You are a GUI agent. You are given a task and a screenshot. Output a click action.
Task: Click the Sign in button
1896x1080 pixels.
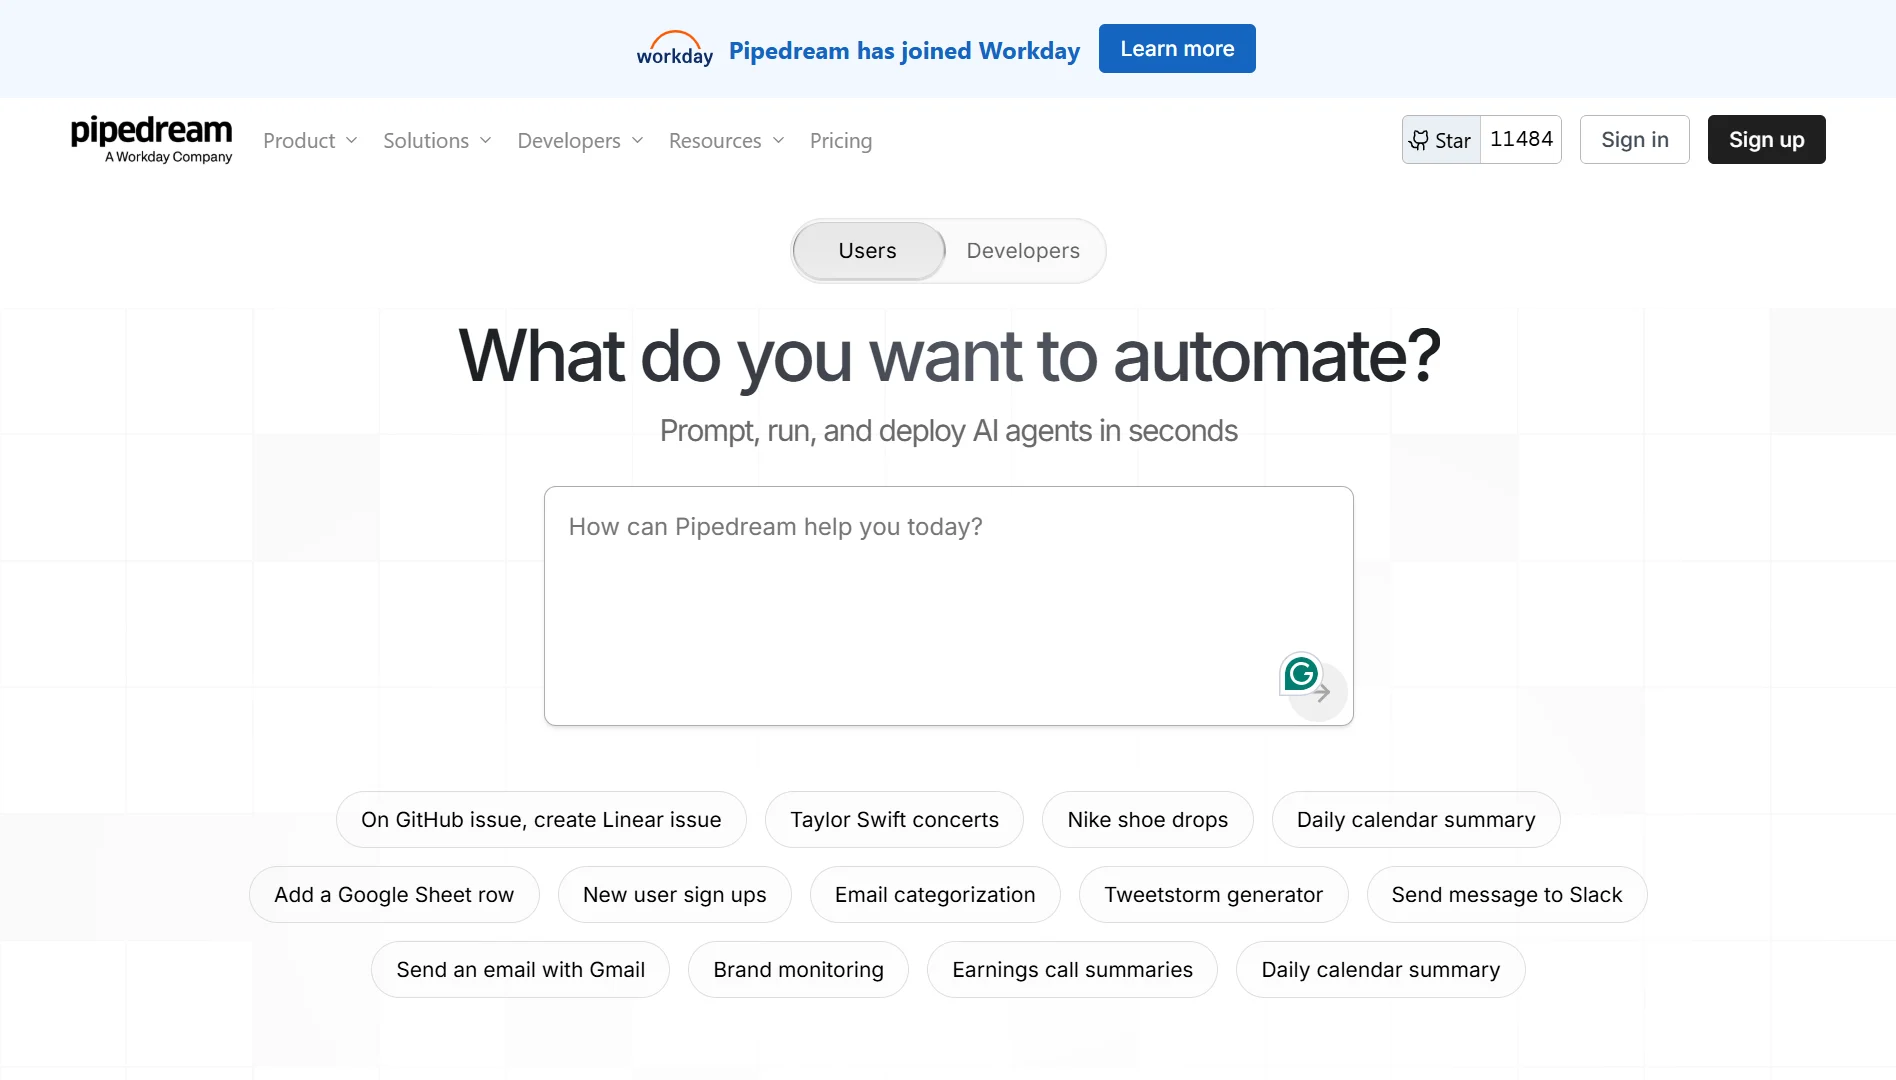pos(1635,140)
